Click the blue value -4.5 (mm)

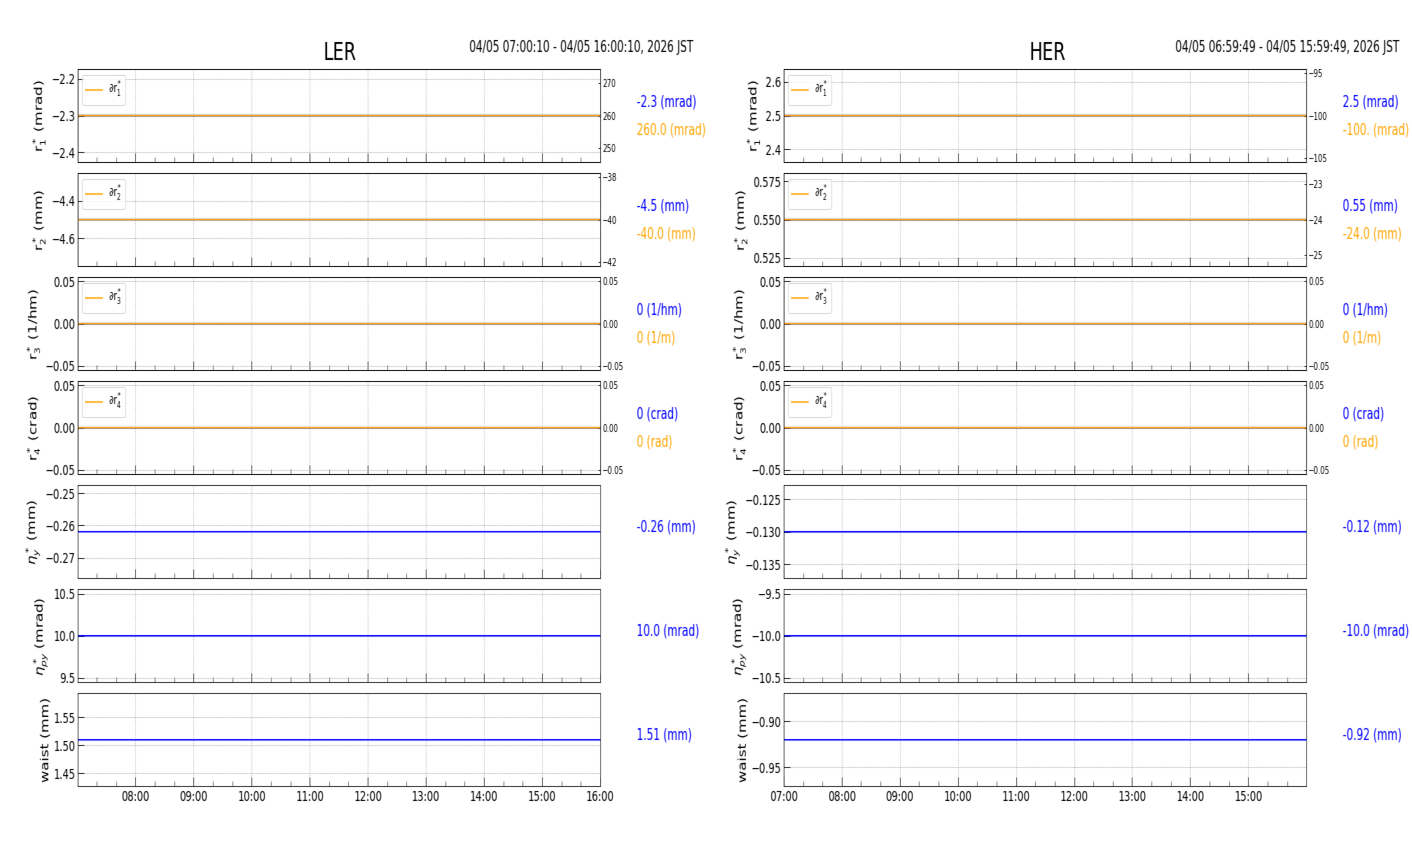point(663,206)
